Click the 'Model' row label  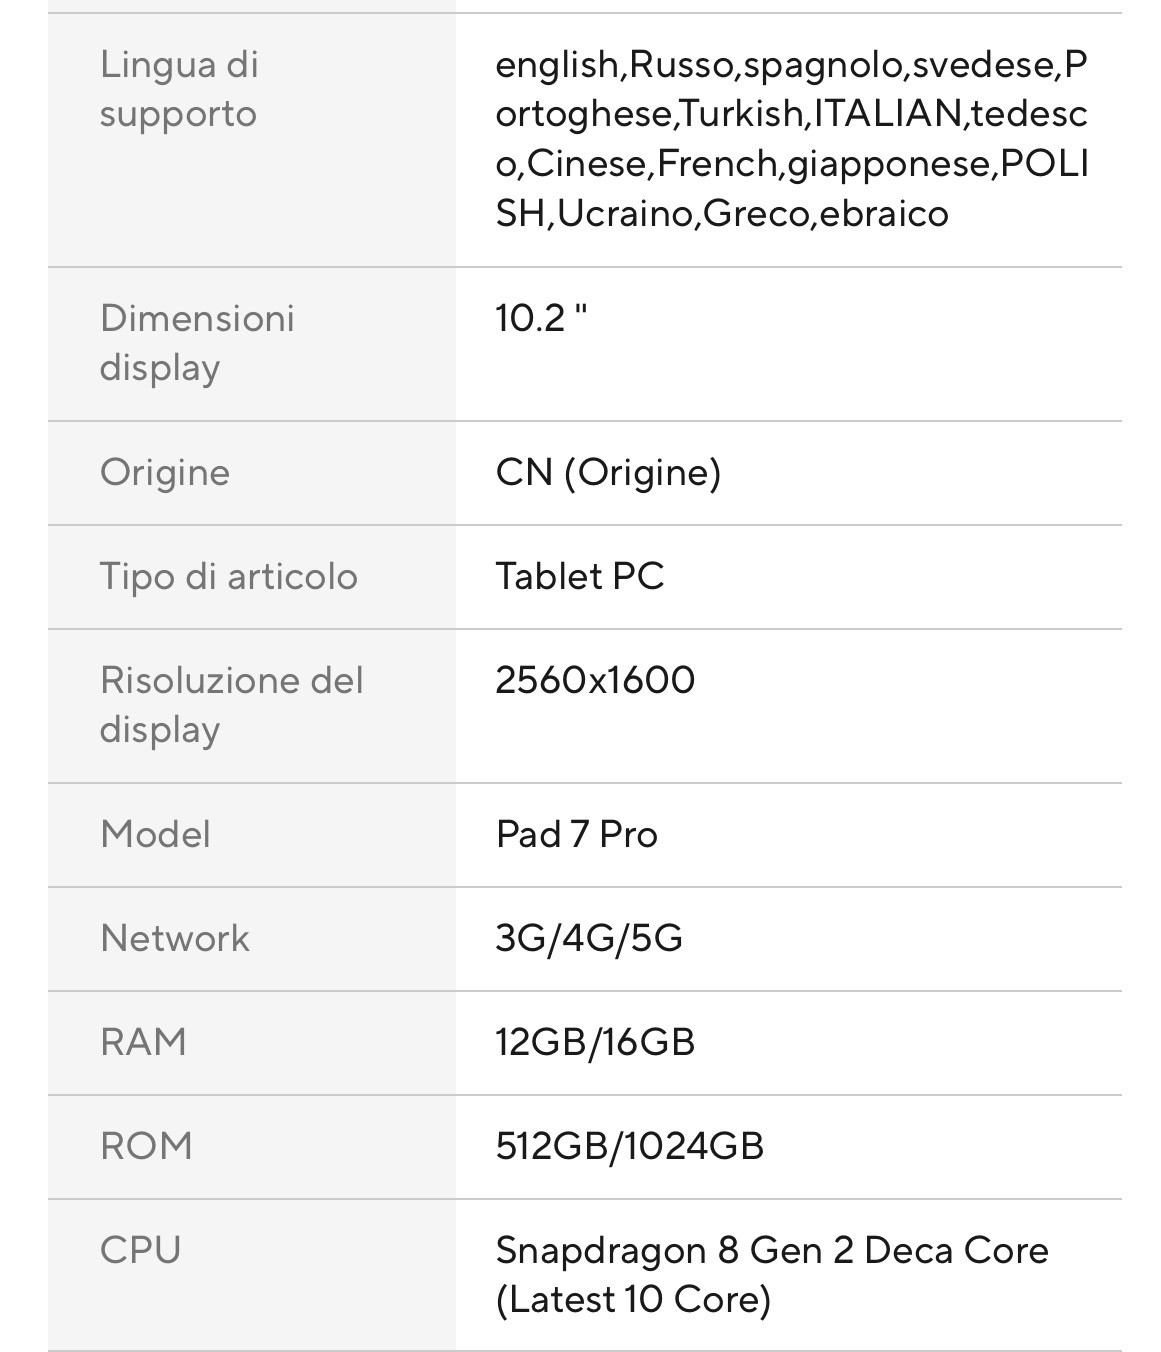pyautogui.click(x=156, y=834)
